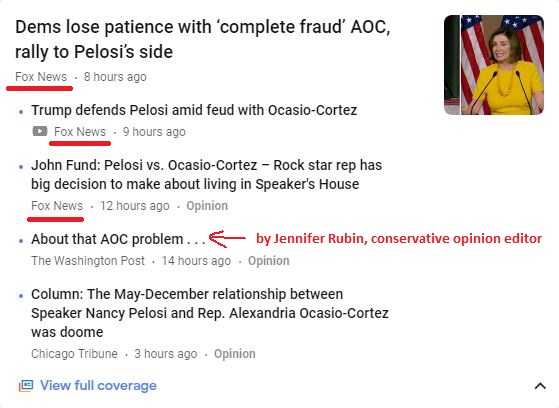Click The Washington Post source label
This screenshot has width=559, height=408.
pyautogui.click(x=88, y=261)
